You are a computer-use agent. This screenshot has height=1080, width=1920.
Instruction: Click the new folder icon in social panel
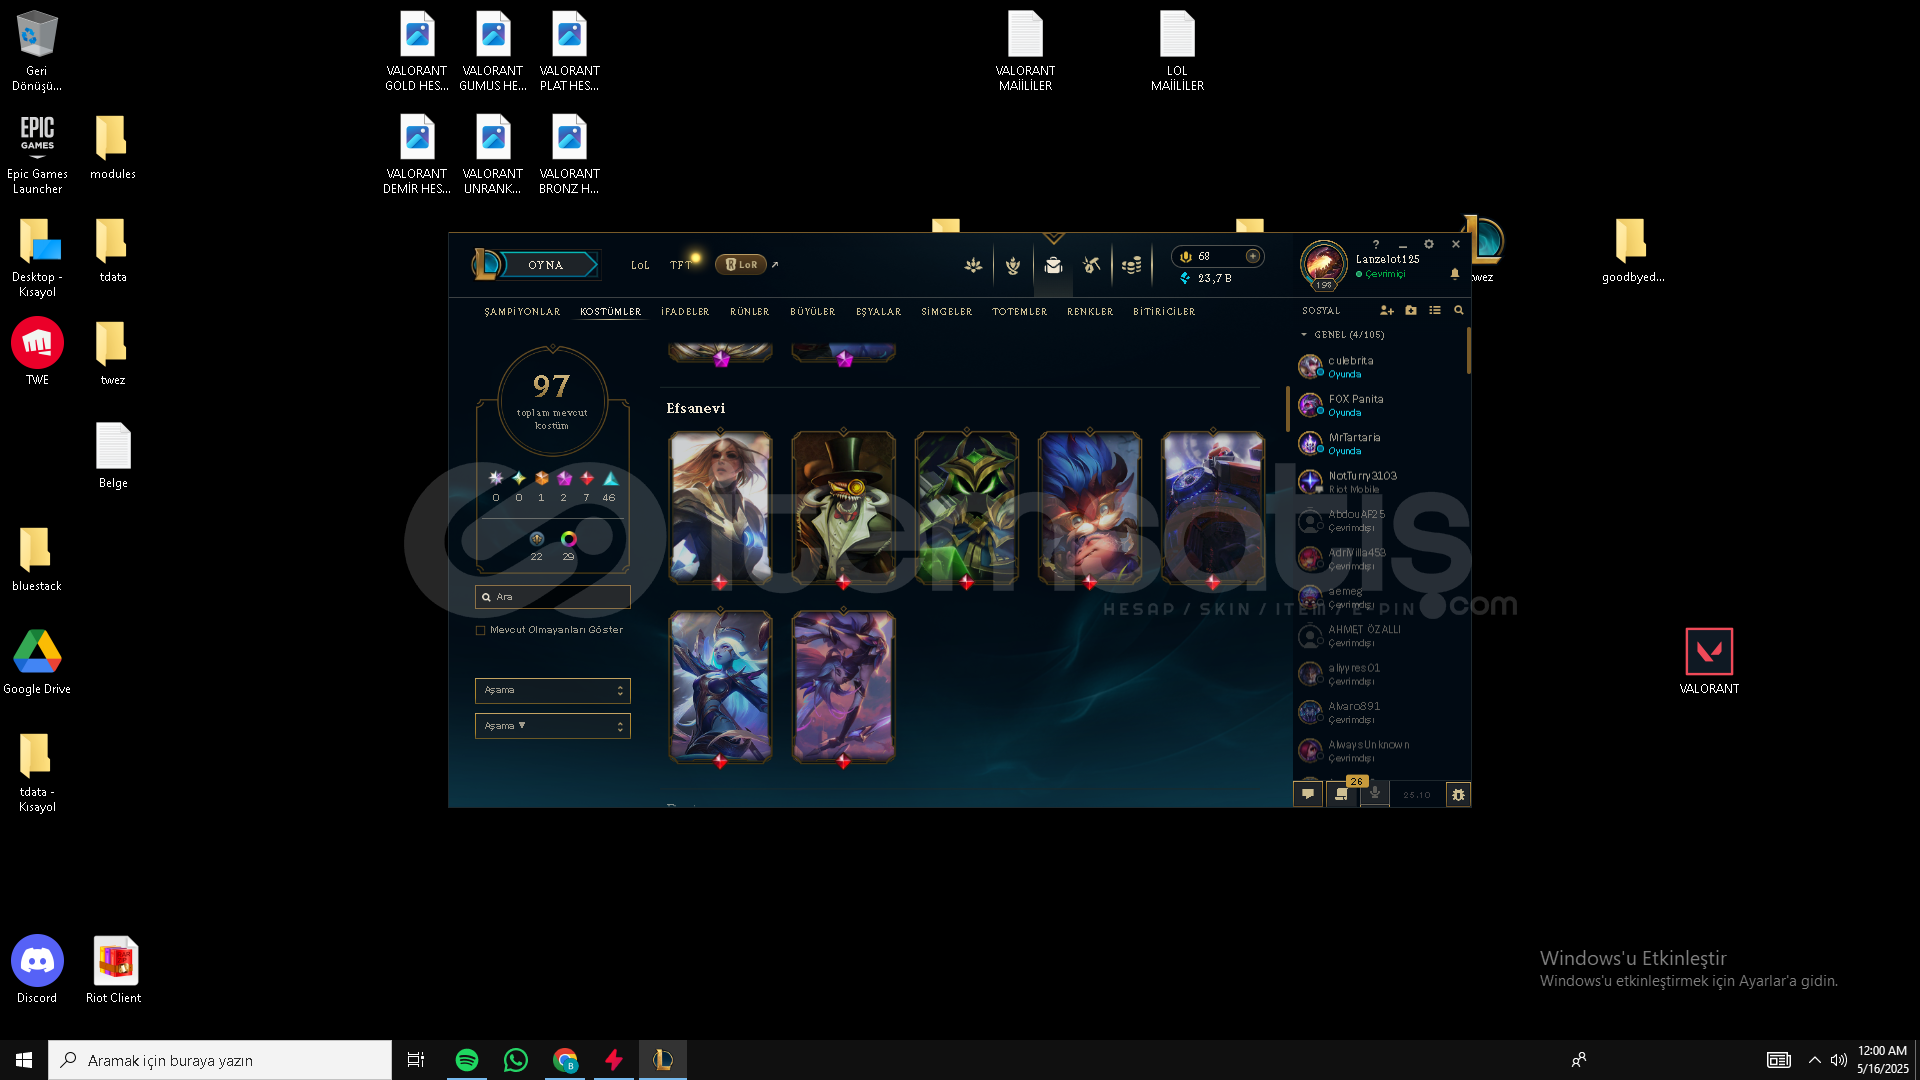1411,311
